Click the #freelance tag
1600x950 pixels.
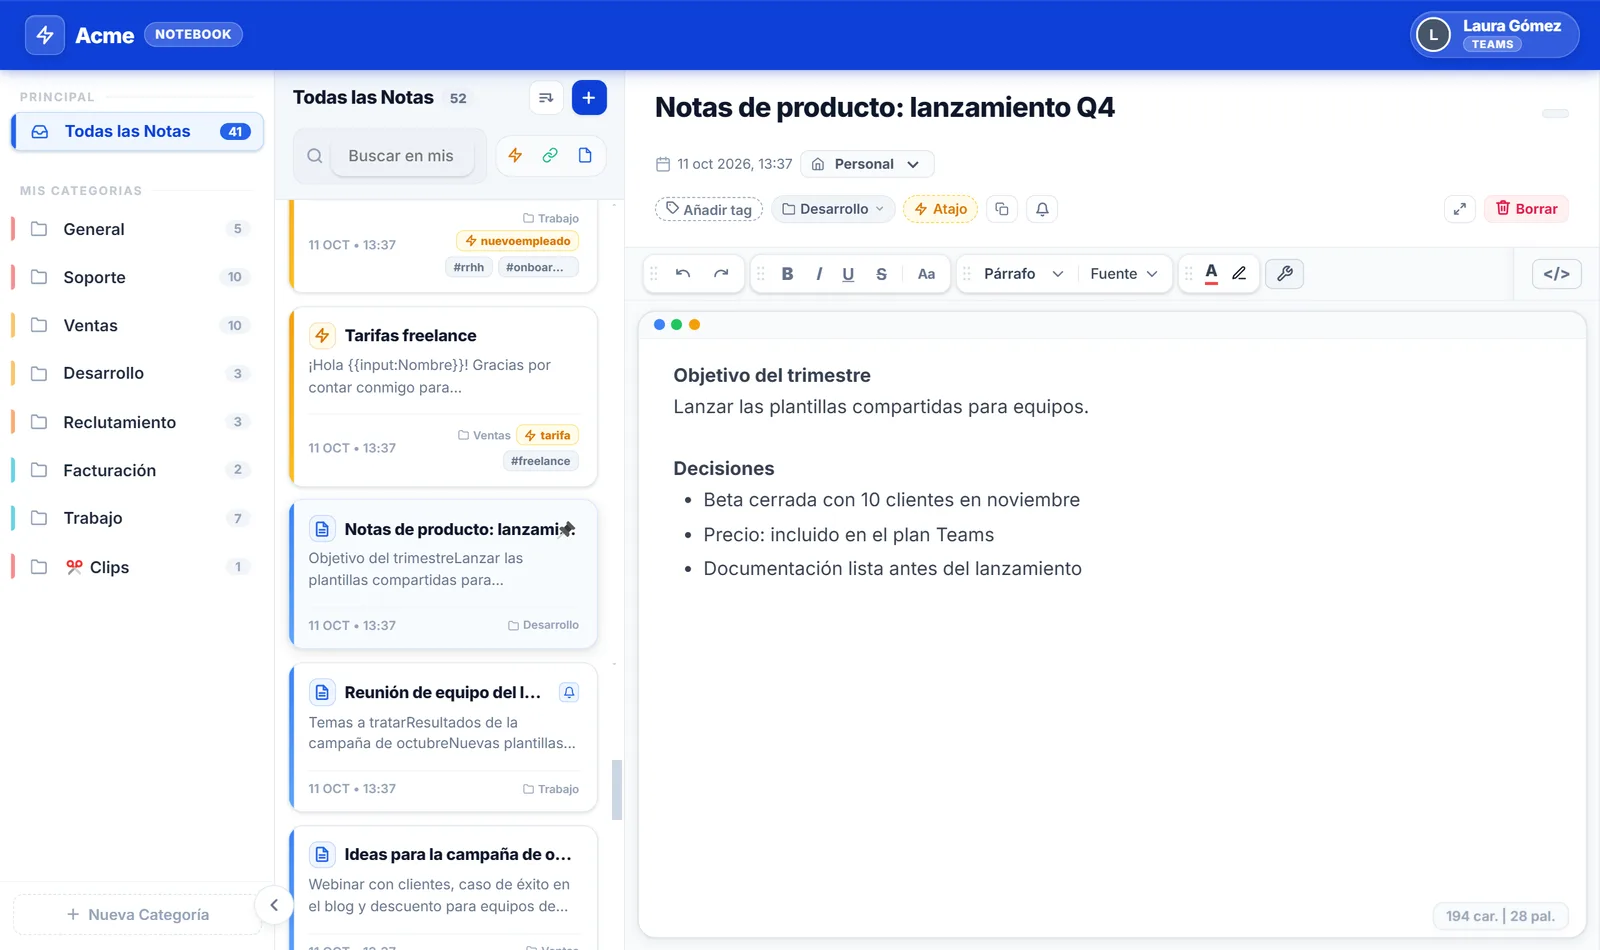pos(540,461)
